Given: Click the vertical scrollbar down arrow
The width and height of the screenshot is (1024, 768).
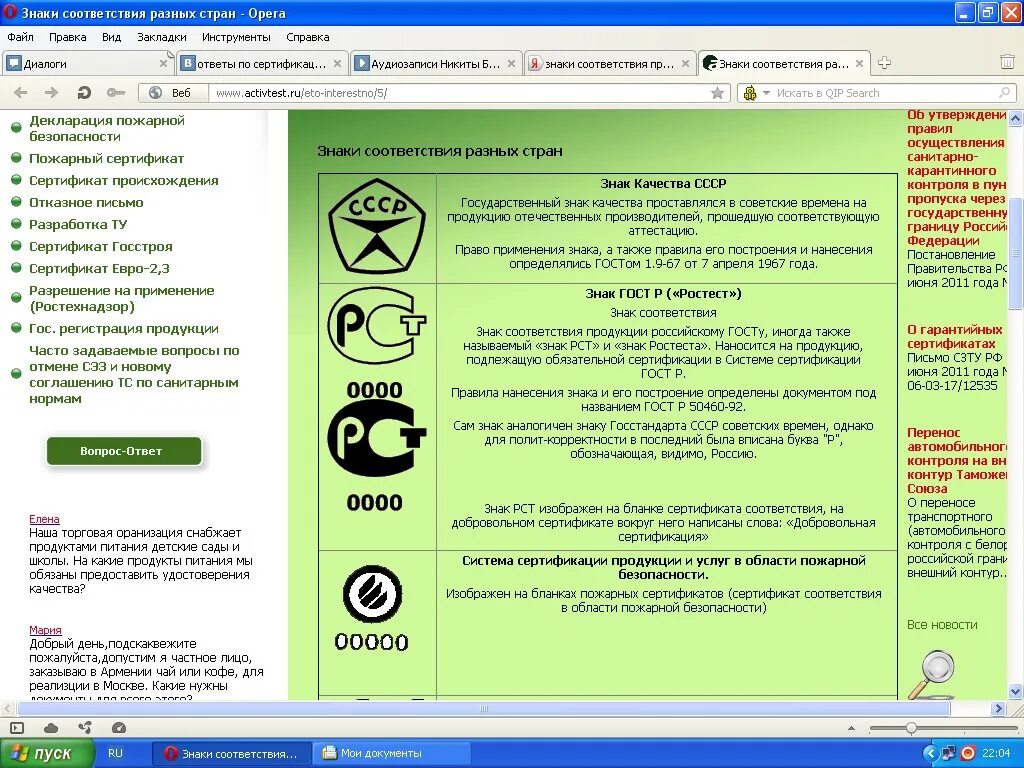Looking at the screenshot, I should [1016, 691].
